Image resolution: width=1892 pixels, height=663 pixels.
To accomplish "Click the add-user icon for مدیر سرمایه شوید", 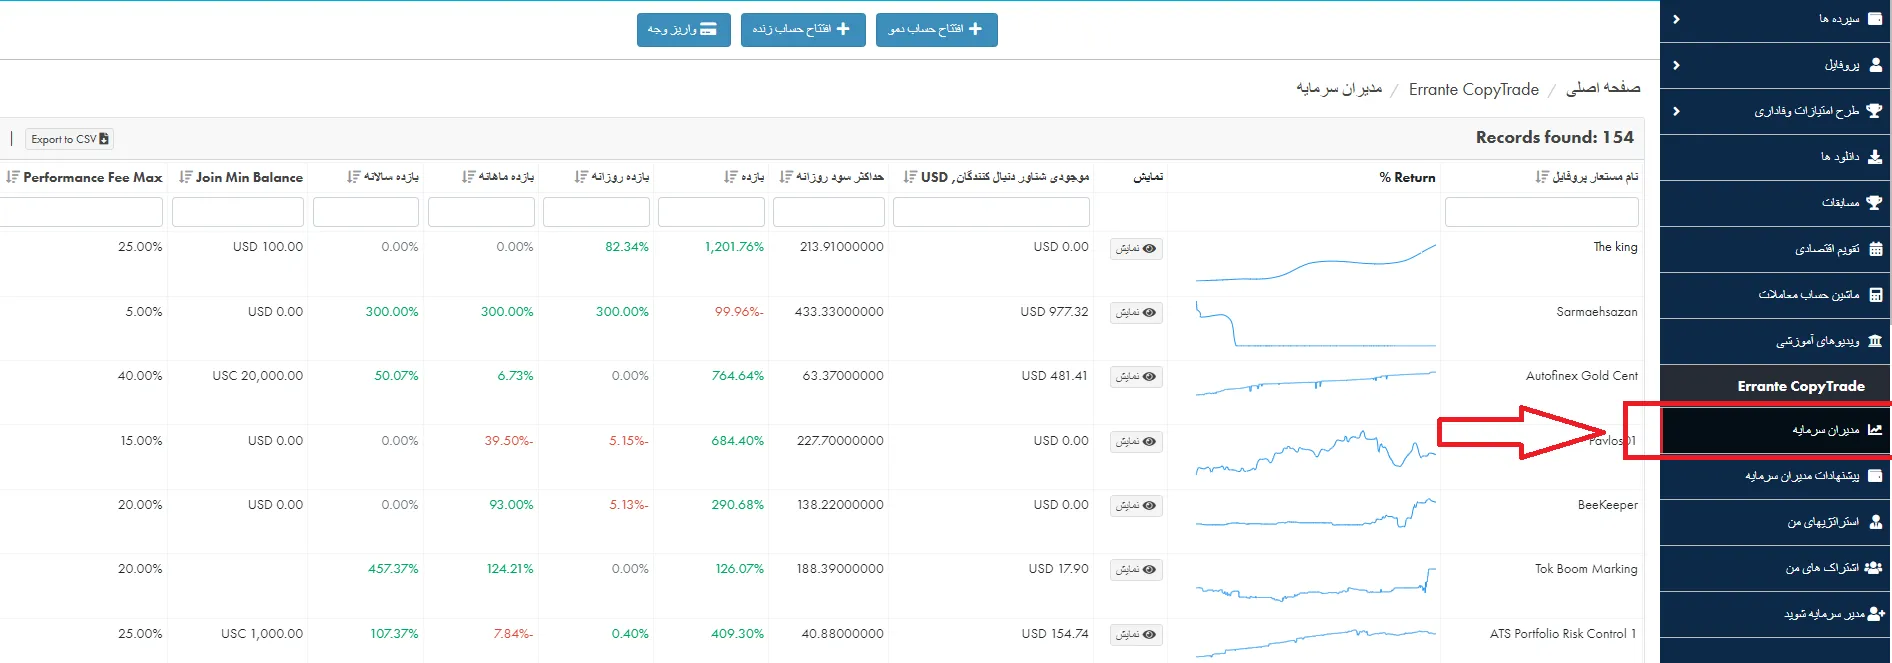I will pos(1875,614).
